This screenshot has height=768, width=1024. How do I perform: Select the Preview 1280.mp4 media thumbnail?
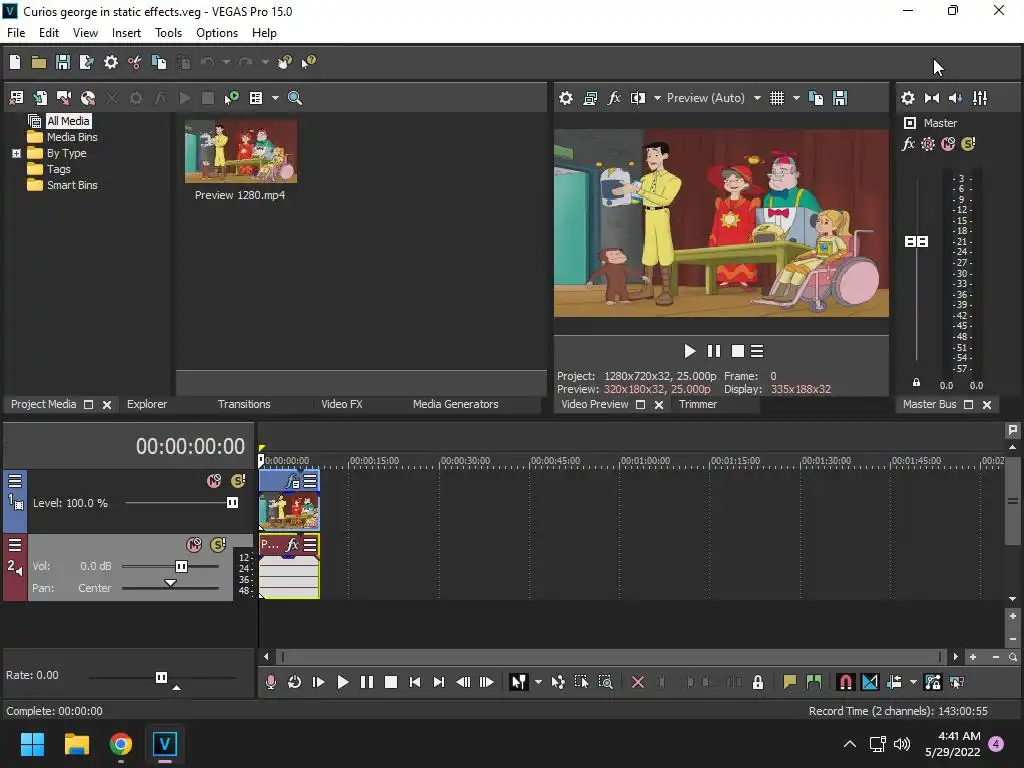tap(241, 152)
